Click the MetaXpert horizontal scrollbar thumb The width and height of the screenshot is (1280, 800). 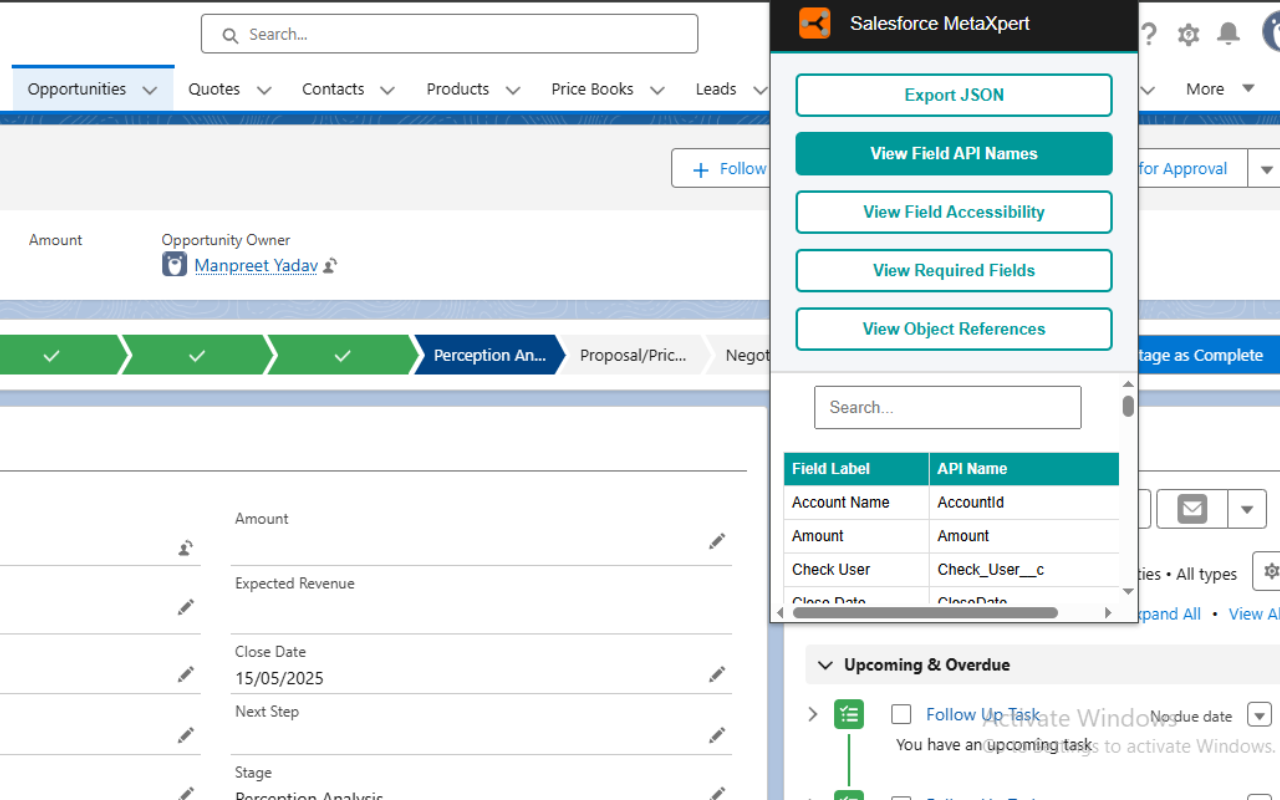(x=923, y=612)
